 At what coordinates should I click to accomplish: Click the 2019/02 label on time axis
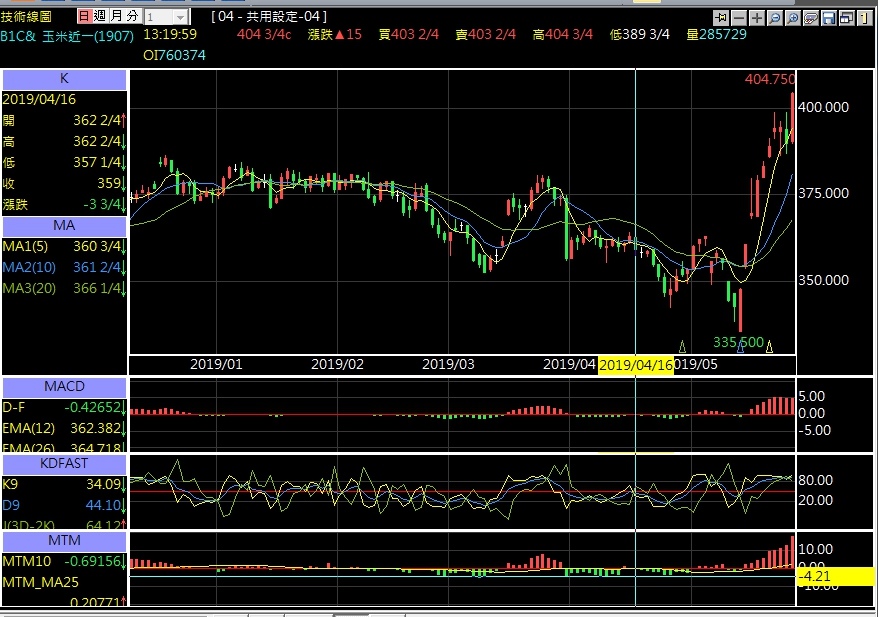click(x=337, y=364)
